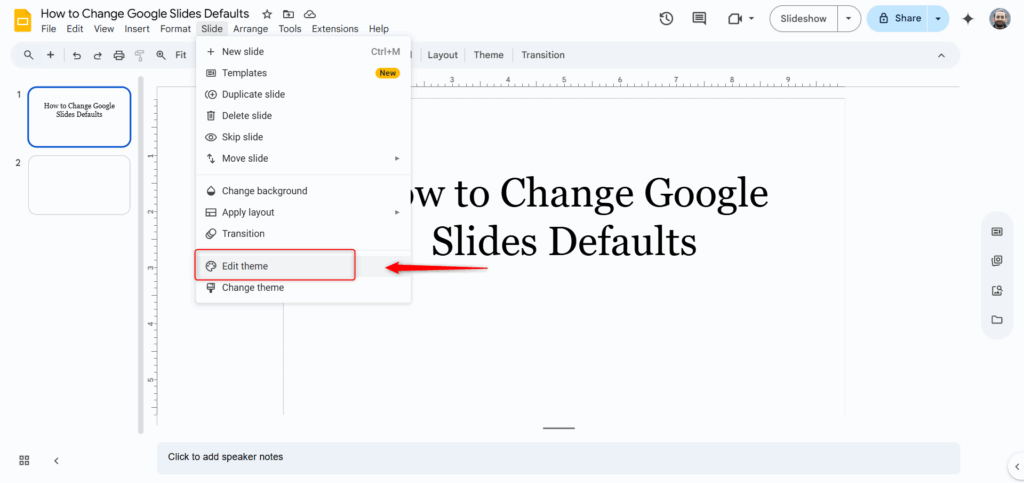Click the move to folder icon
Viewport: 1024px width, 483px height.
[288, 14]
